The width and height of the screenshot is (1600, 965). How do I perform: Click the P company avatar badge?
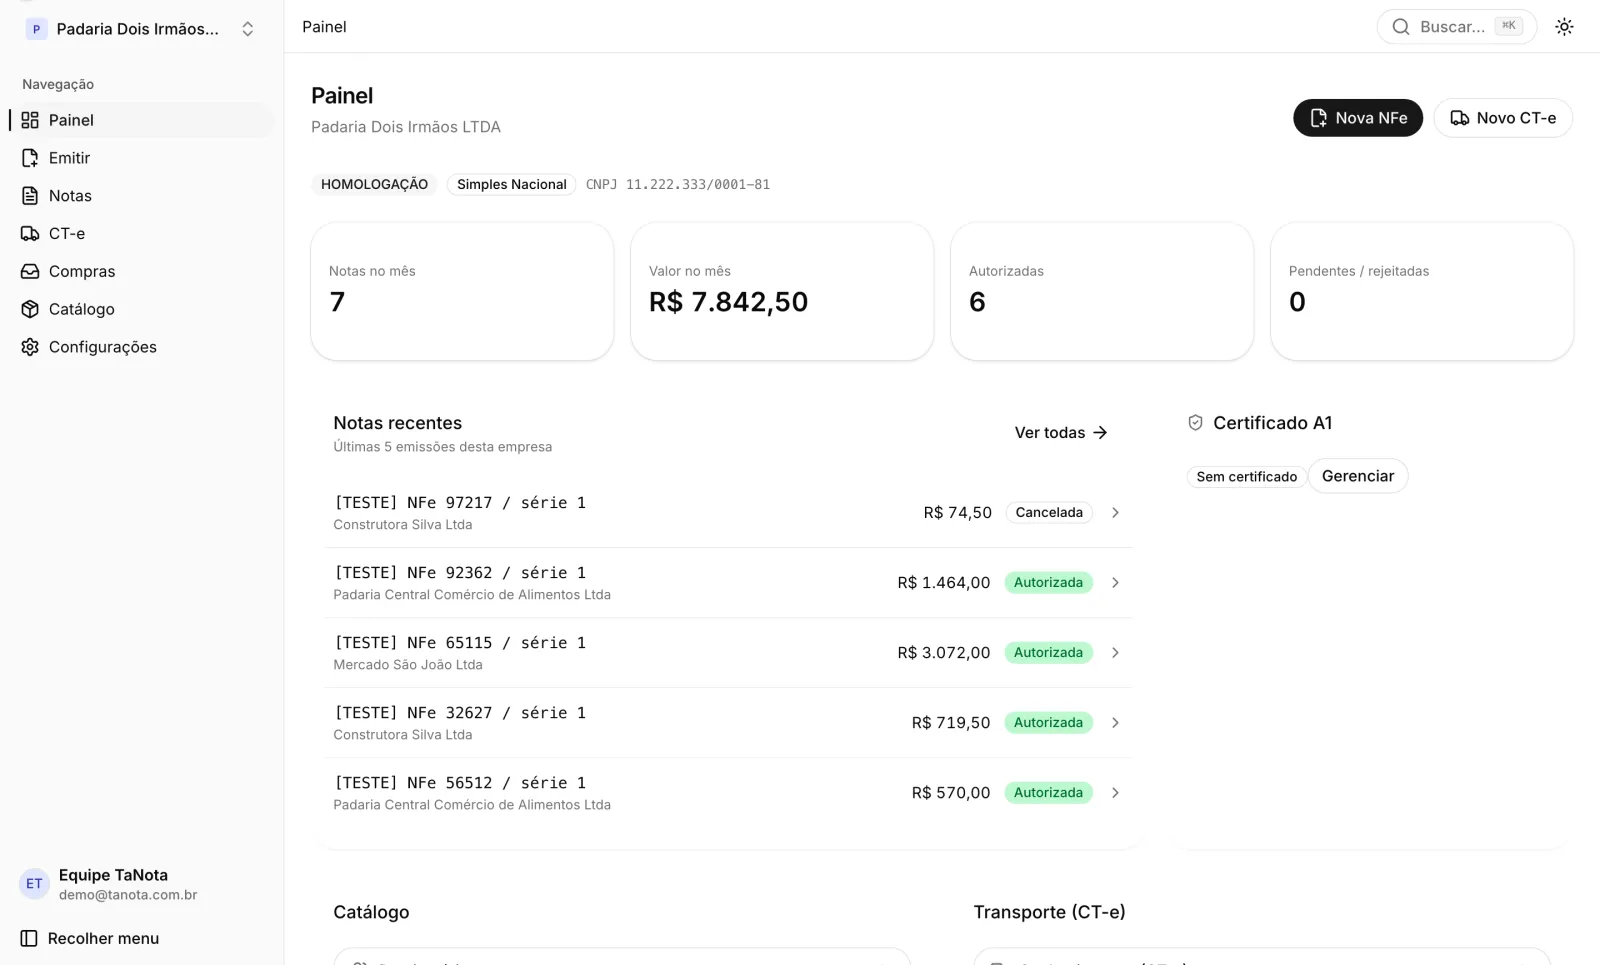[37, 29]
